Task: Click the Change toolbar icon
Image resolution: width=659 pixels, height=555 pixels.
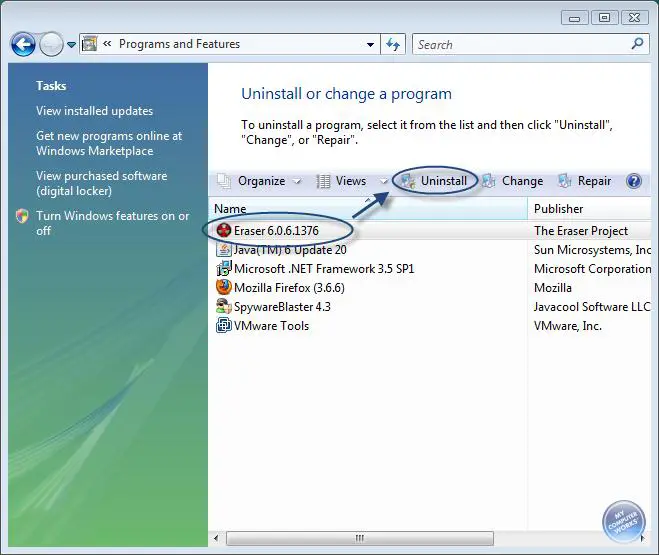Action: coord(489,181)
